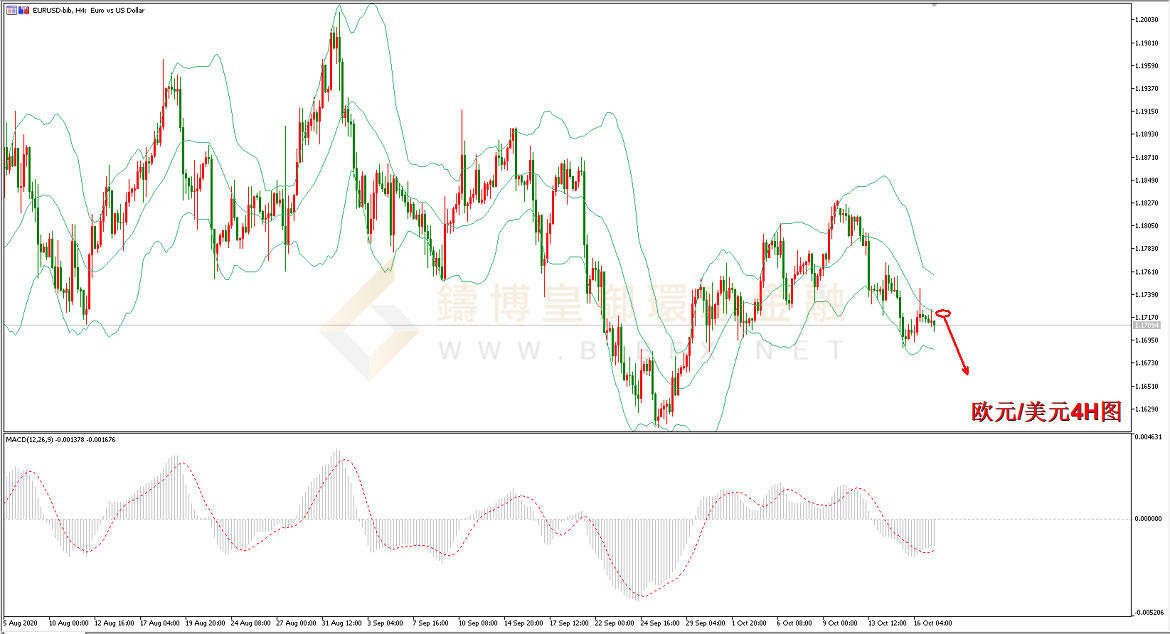Click the 1.18490 price axis label

click(1146, 181)
